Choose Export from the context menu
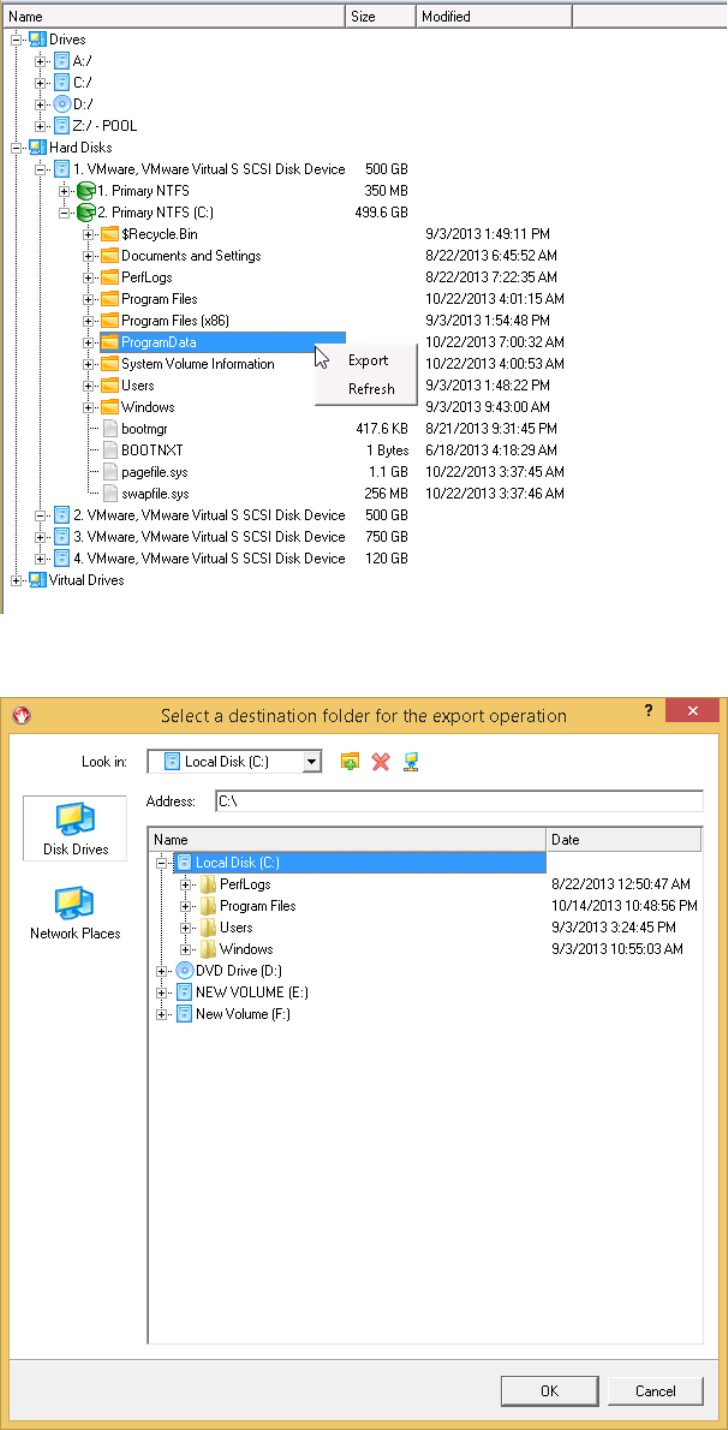Screen dimensions: 728x1430 (368, 361)
